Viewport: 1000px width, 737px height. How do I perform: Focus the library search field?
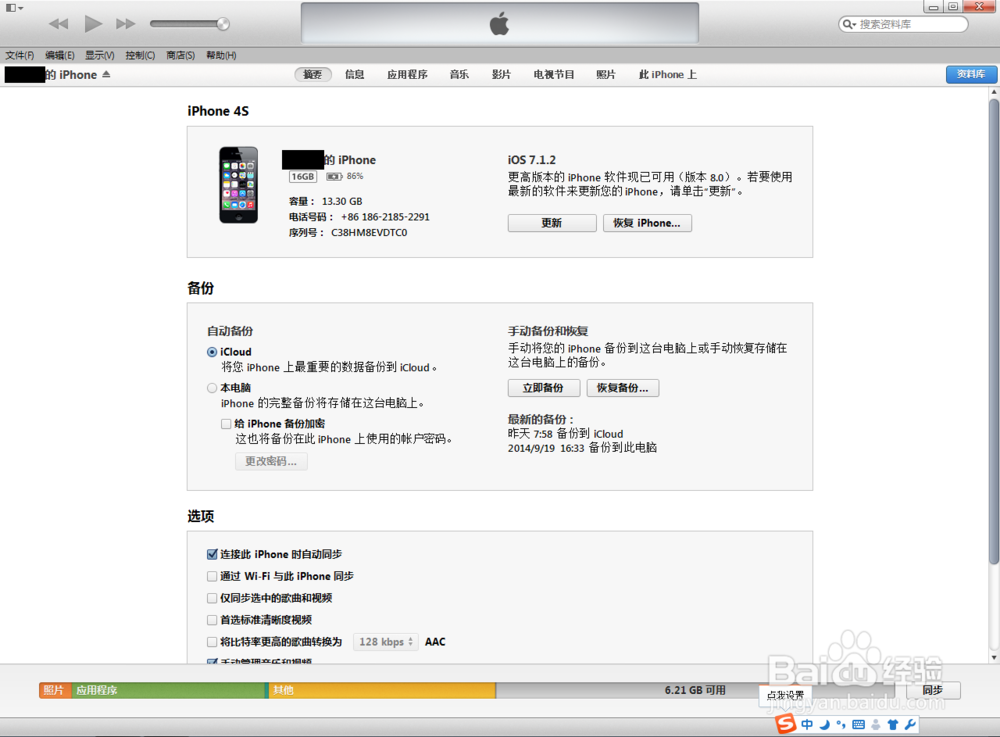tap(903, 24)
